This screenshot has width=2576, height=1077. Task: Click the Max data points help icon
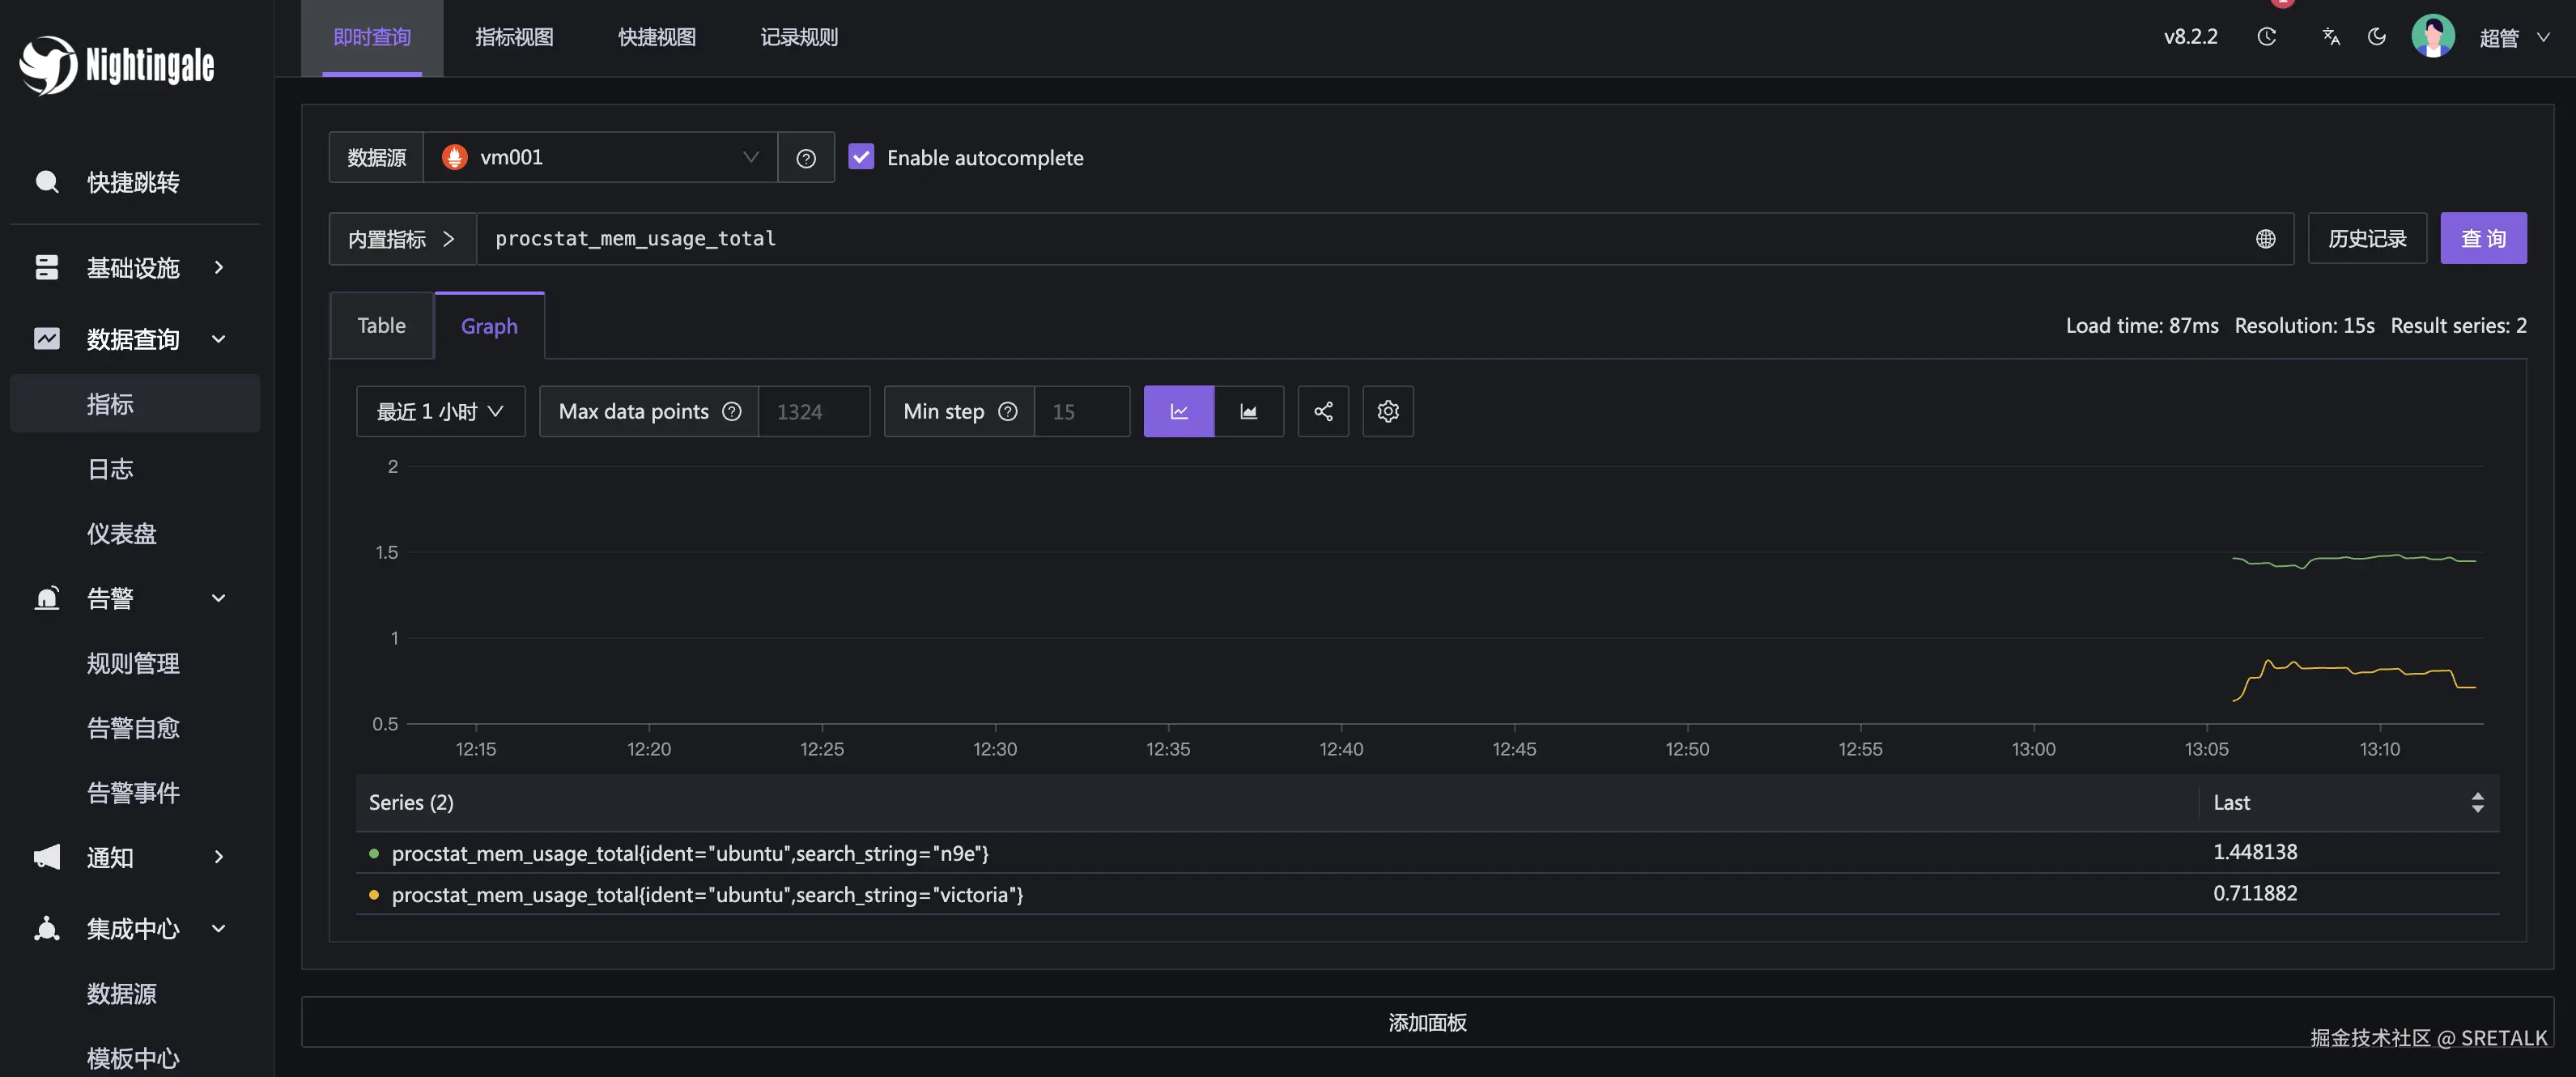click(x=731, y=411)
